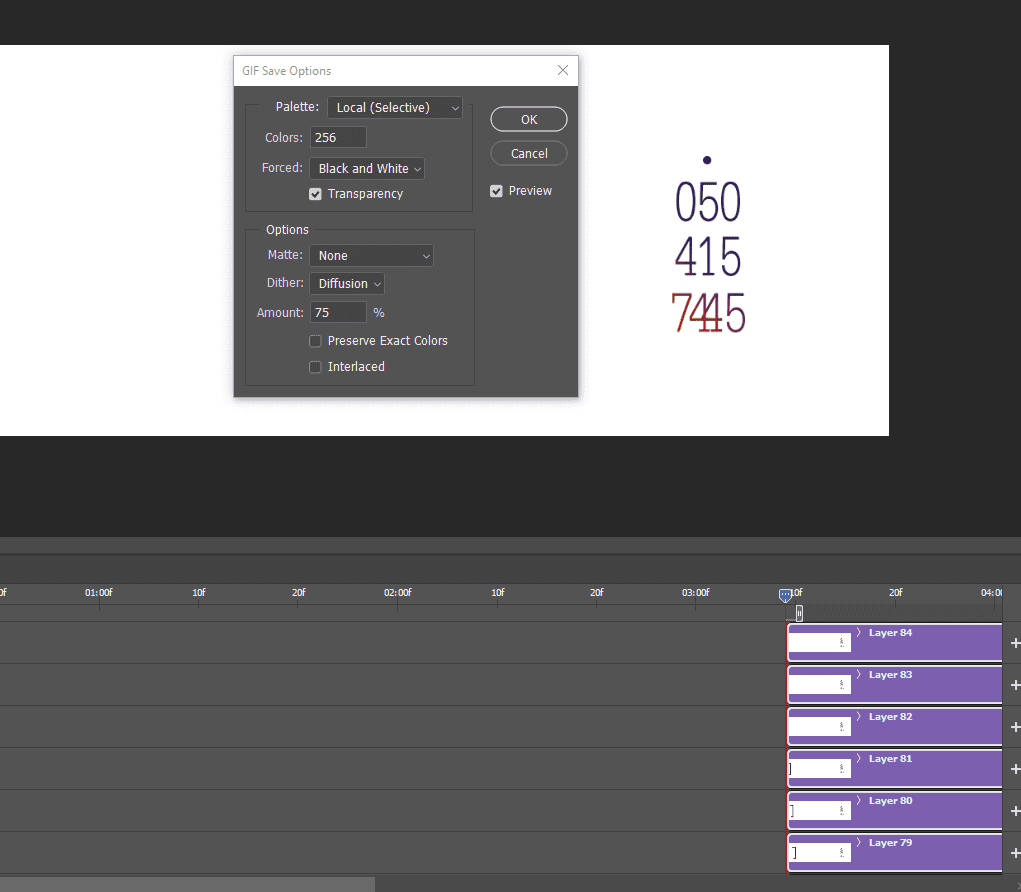Add media to Layer 79 track with plus icon
Screen dimensions: 1021x892
(1014, 853)
